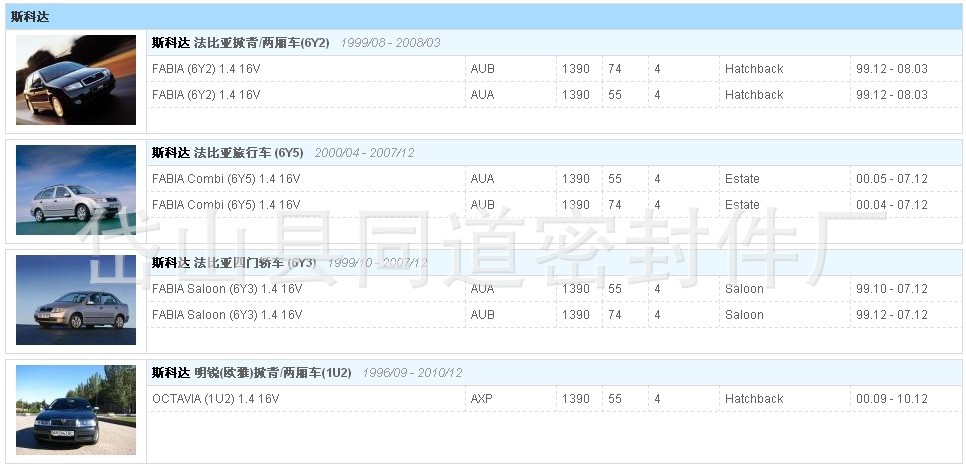Click the date range 00.09 - 10.12

(891, 399)
